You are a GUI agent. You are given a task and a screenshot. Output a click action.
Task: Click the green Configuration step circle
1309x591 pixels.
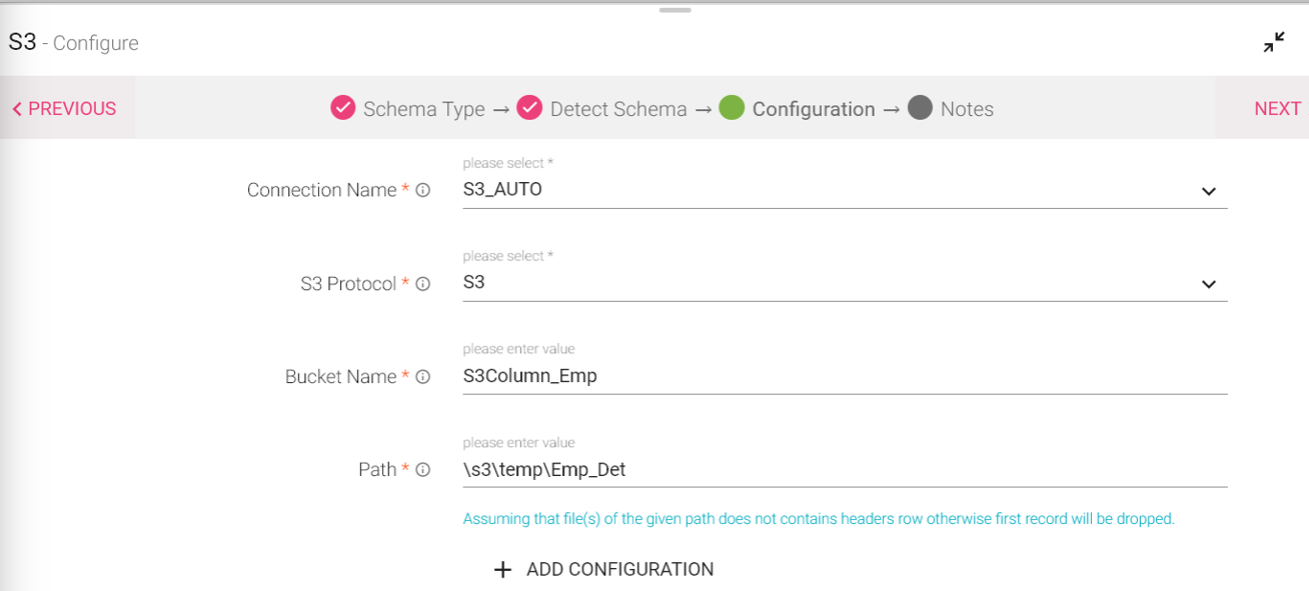(x=732, y=108)
